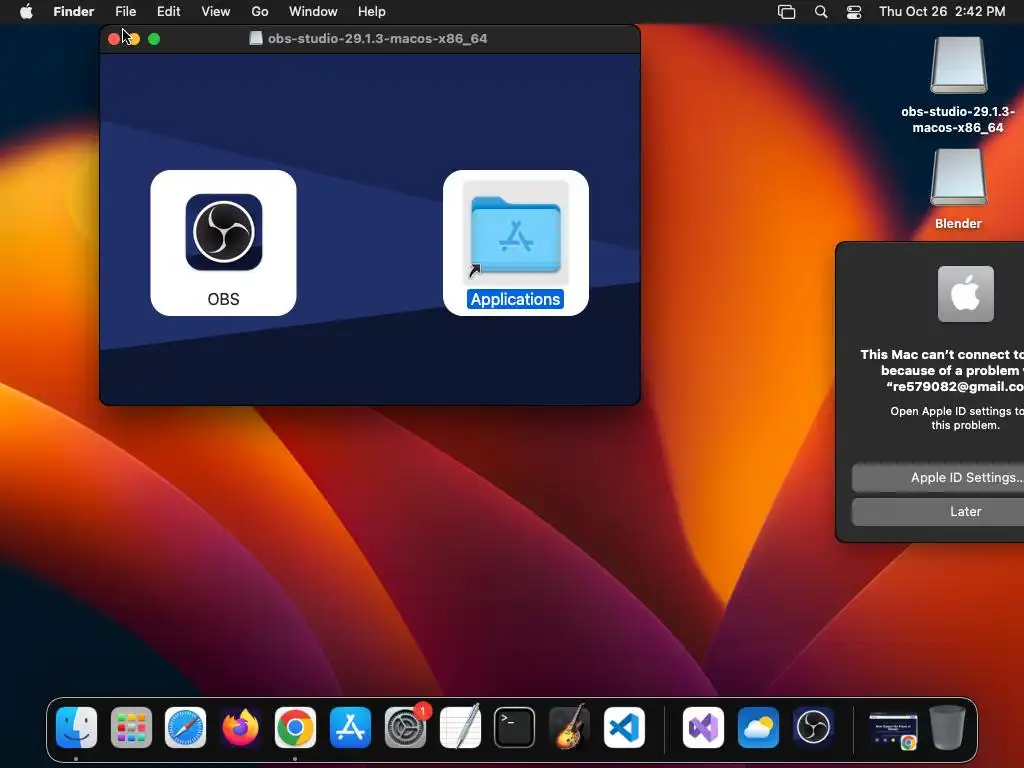Launch Safari from the Dock
Screen dimensions: 1024x768
coord(185,728)
